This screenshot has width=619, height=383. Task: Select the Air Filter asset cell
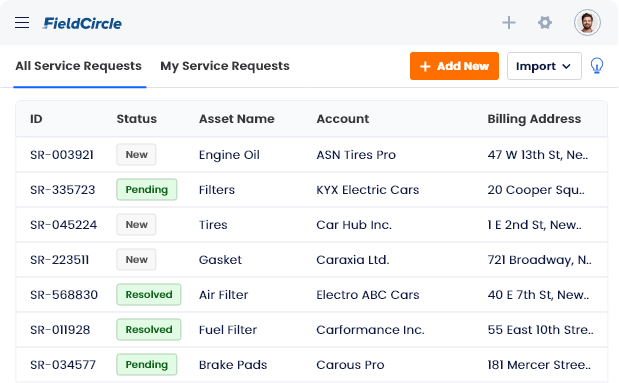[223, 295]
